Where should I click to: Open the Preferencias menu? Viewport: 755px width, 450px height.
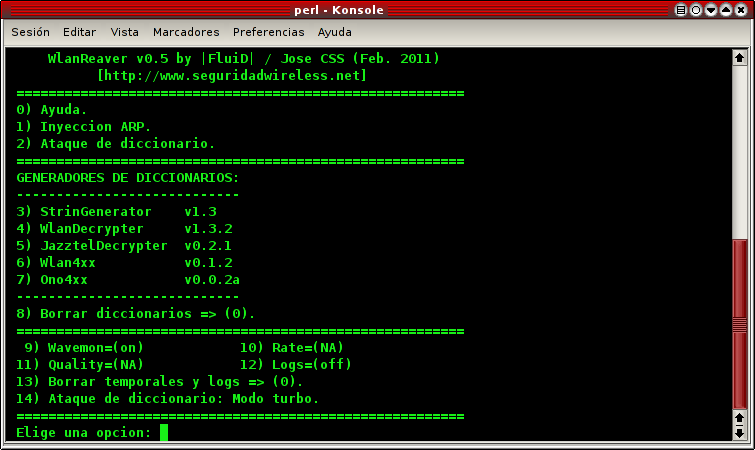click(268, 32)
